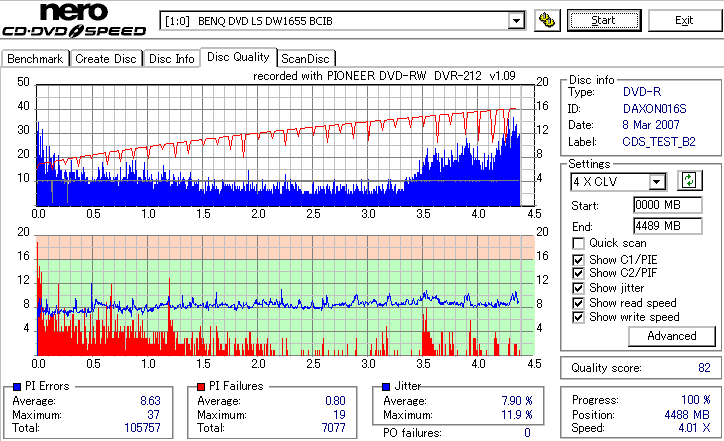Image resolution: width=724 pixels, height=441 pixels.
Task: Click the Jitter average 7.90 %
Action: [x=517, y=400]
